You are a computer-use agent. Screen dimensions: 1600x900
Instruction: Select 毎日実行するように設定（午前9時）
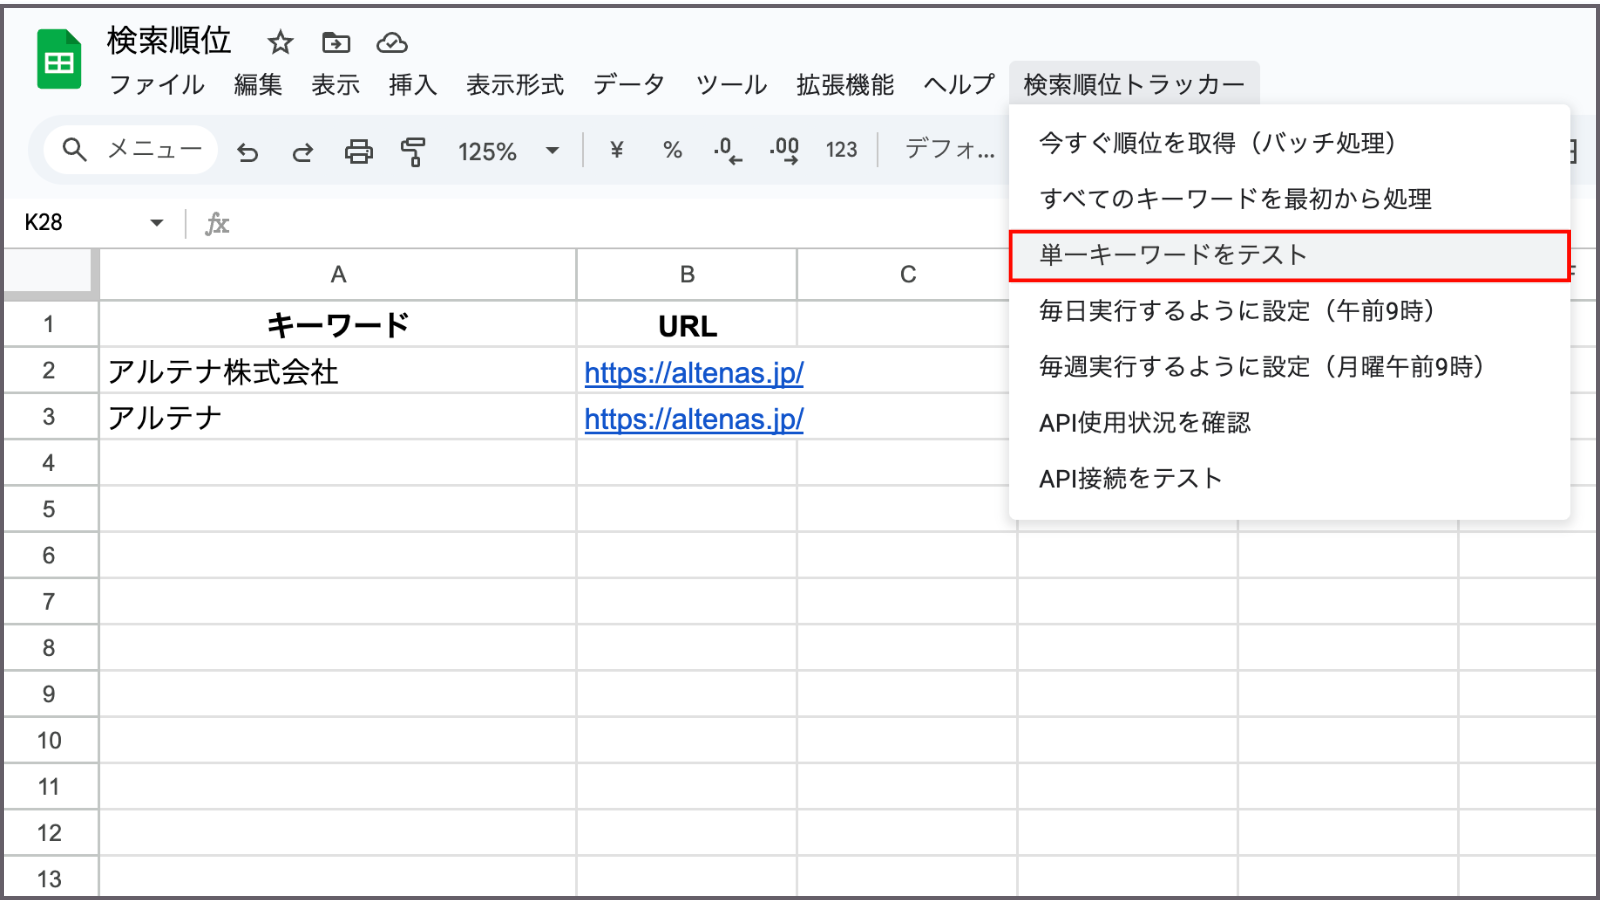(1289, 311)
